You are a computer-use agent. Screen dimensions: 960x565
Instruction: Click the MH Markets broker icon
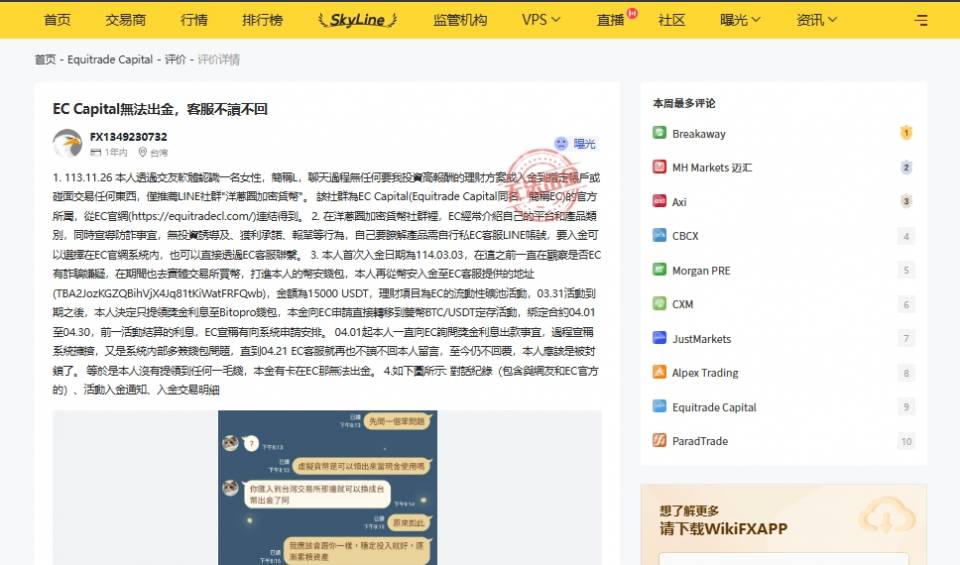659,167
